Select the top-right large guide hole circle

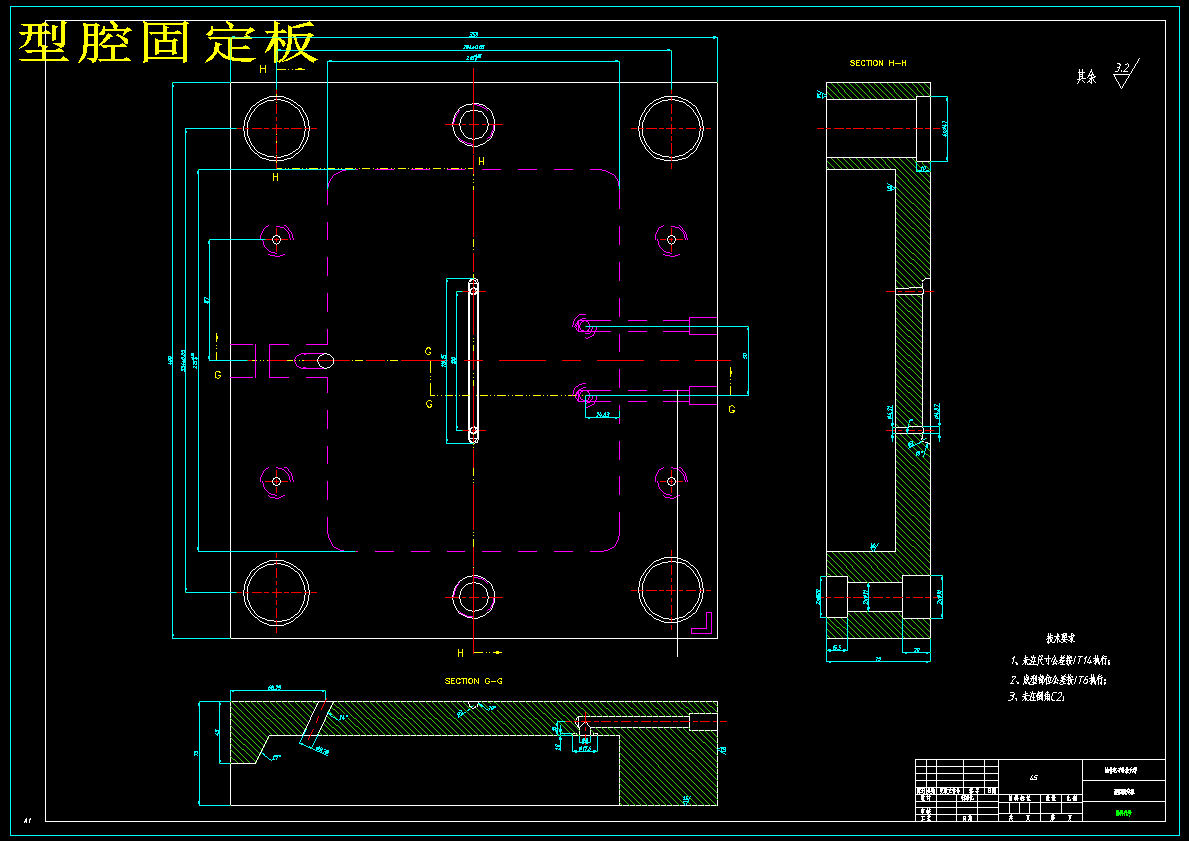[671, 128]
